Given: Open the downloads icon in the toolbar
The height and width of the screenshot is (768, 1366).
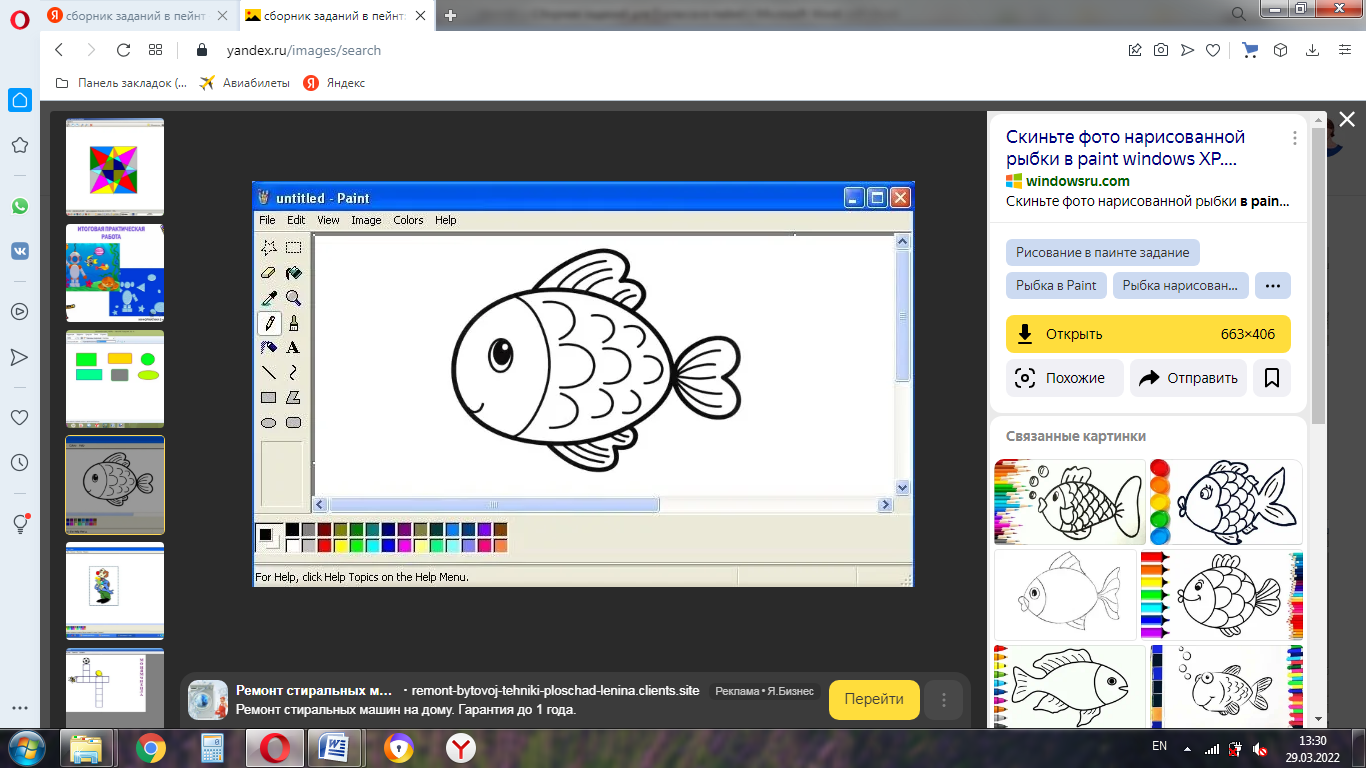Looking at the screenshot, I should click(1312, 50).
